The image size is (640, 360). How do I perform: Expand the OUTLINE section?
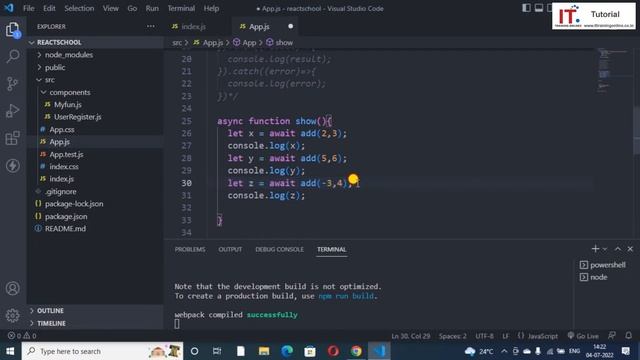(x=95, y=311)
